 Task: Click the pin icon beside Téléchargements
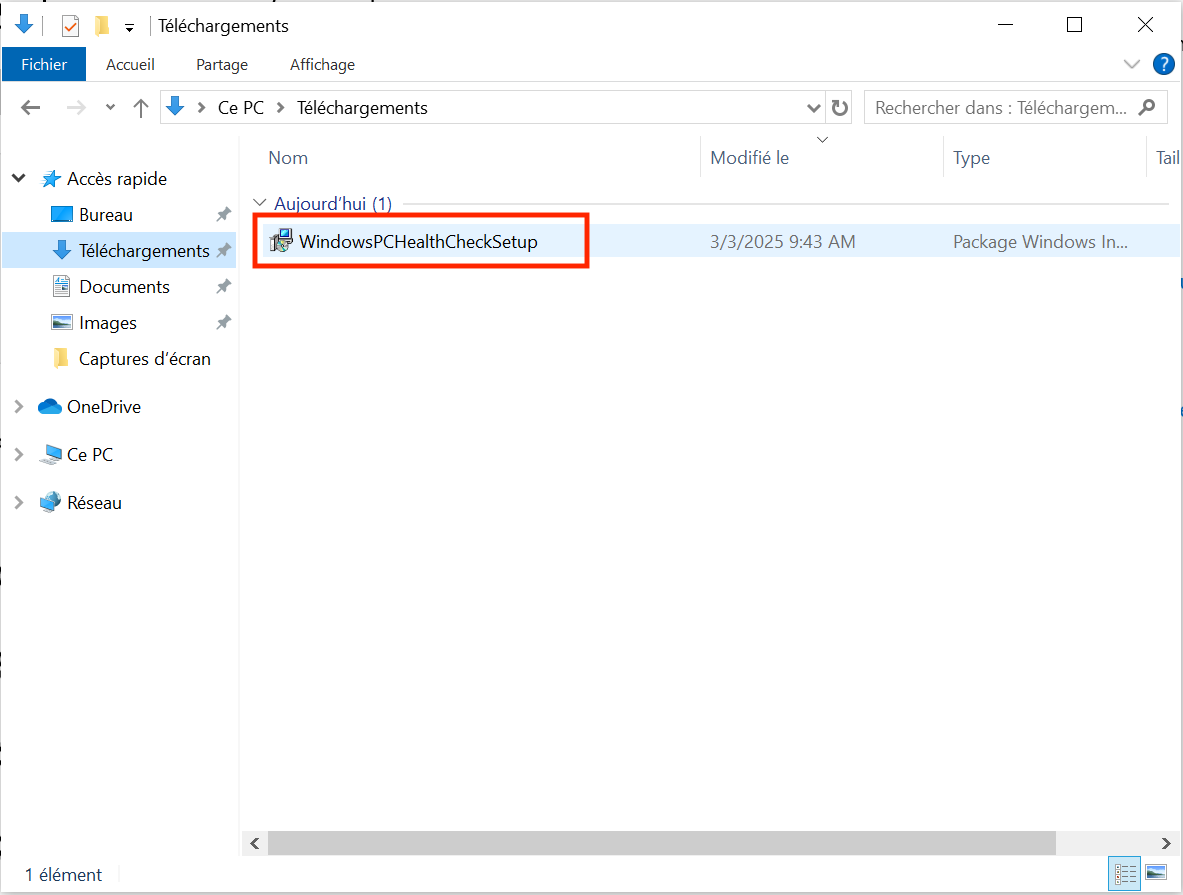[x=223, y=251]
